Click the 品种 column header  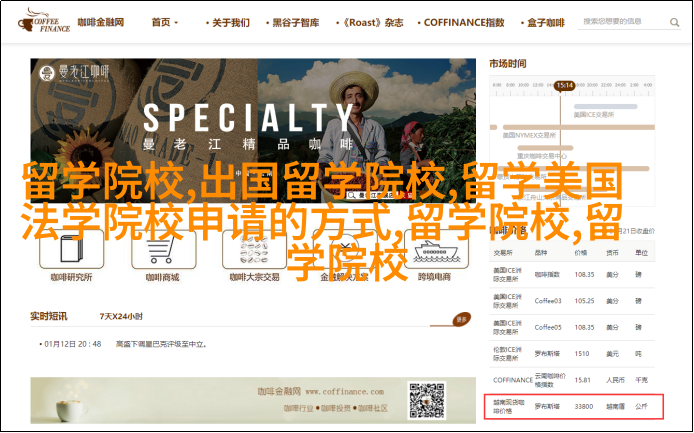point(541,253)
